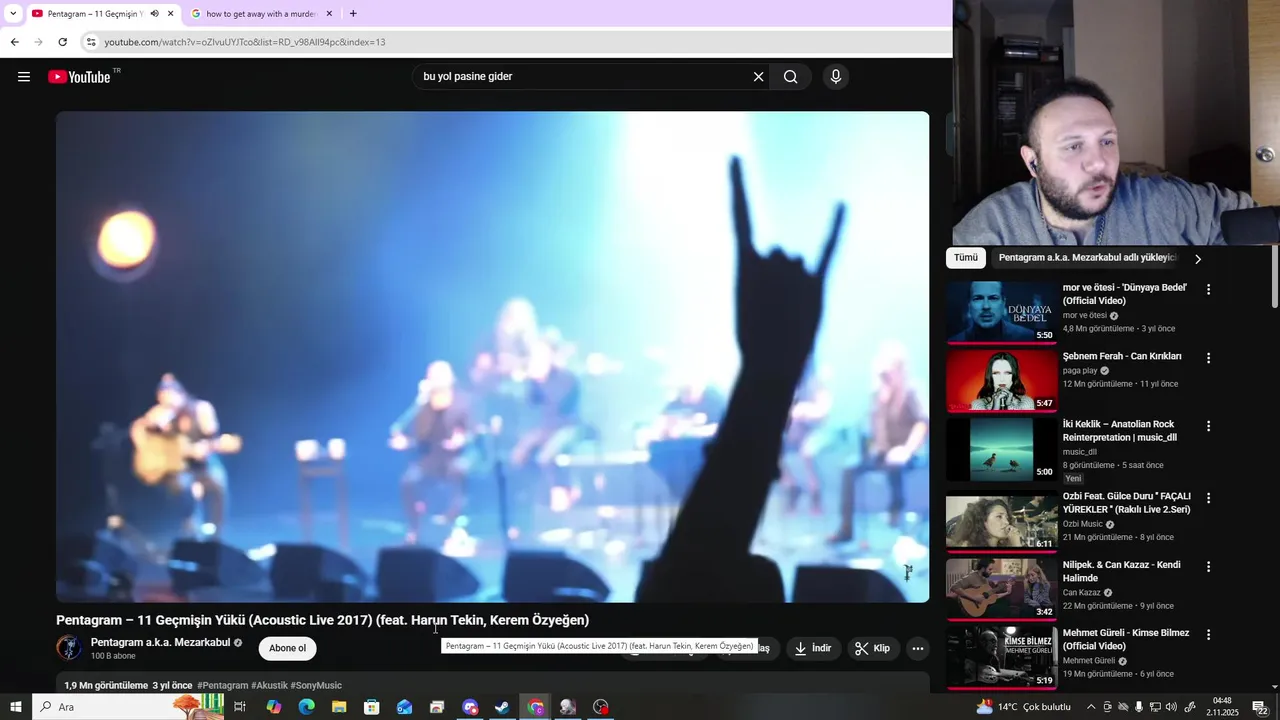This screenshot has width=1280, height=720.
Task: Click the 'mor ve ötesi' channel name
Action: click(x=1085, y=316)
